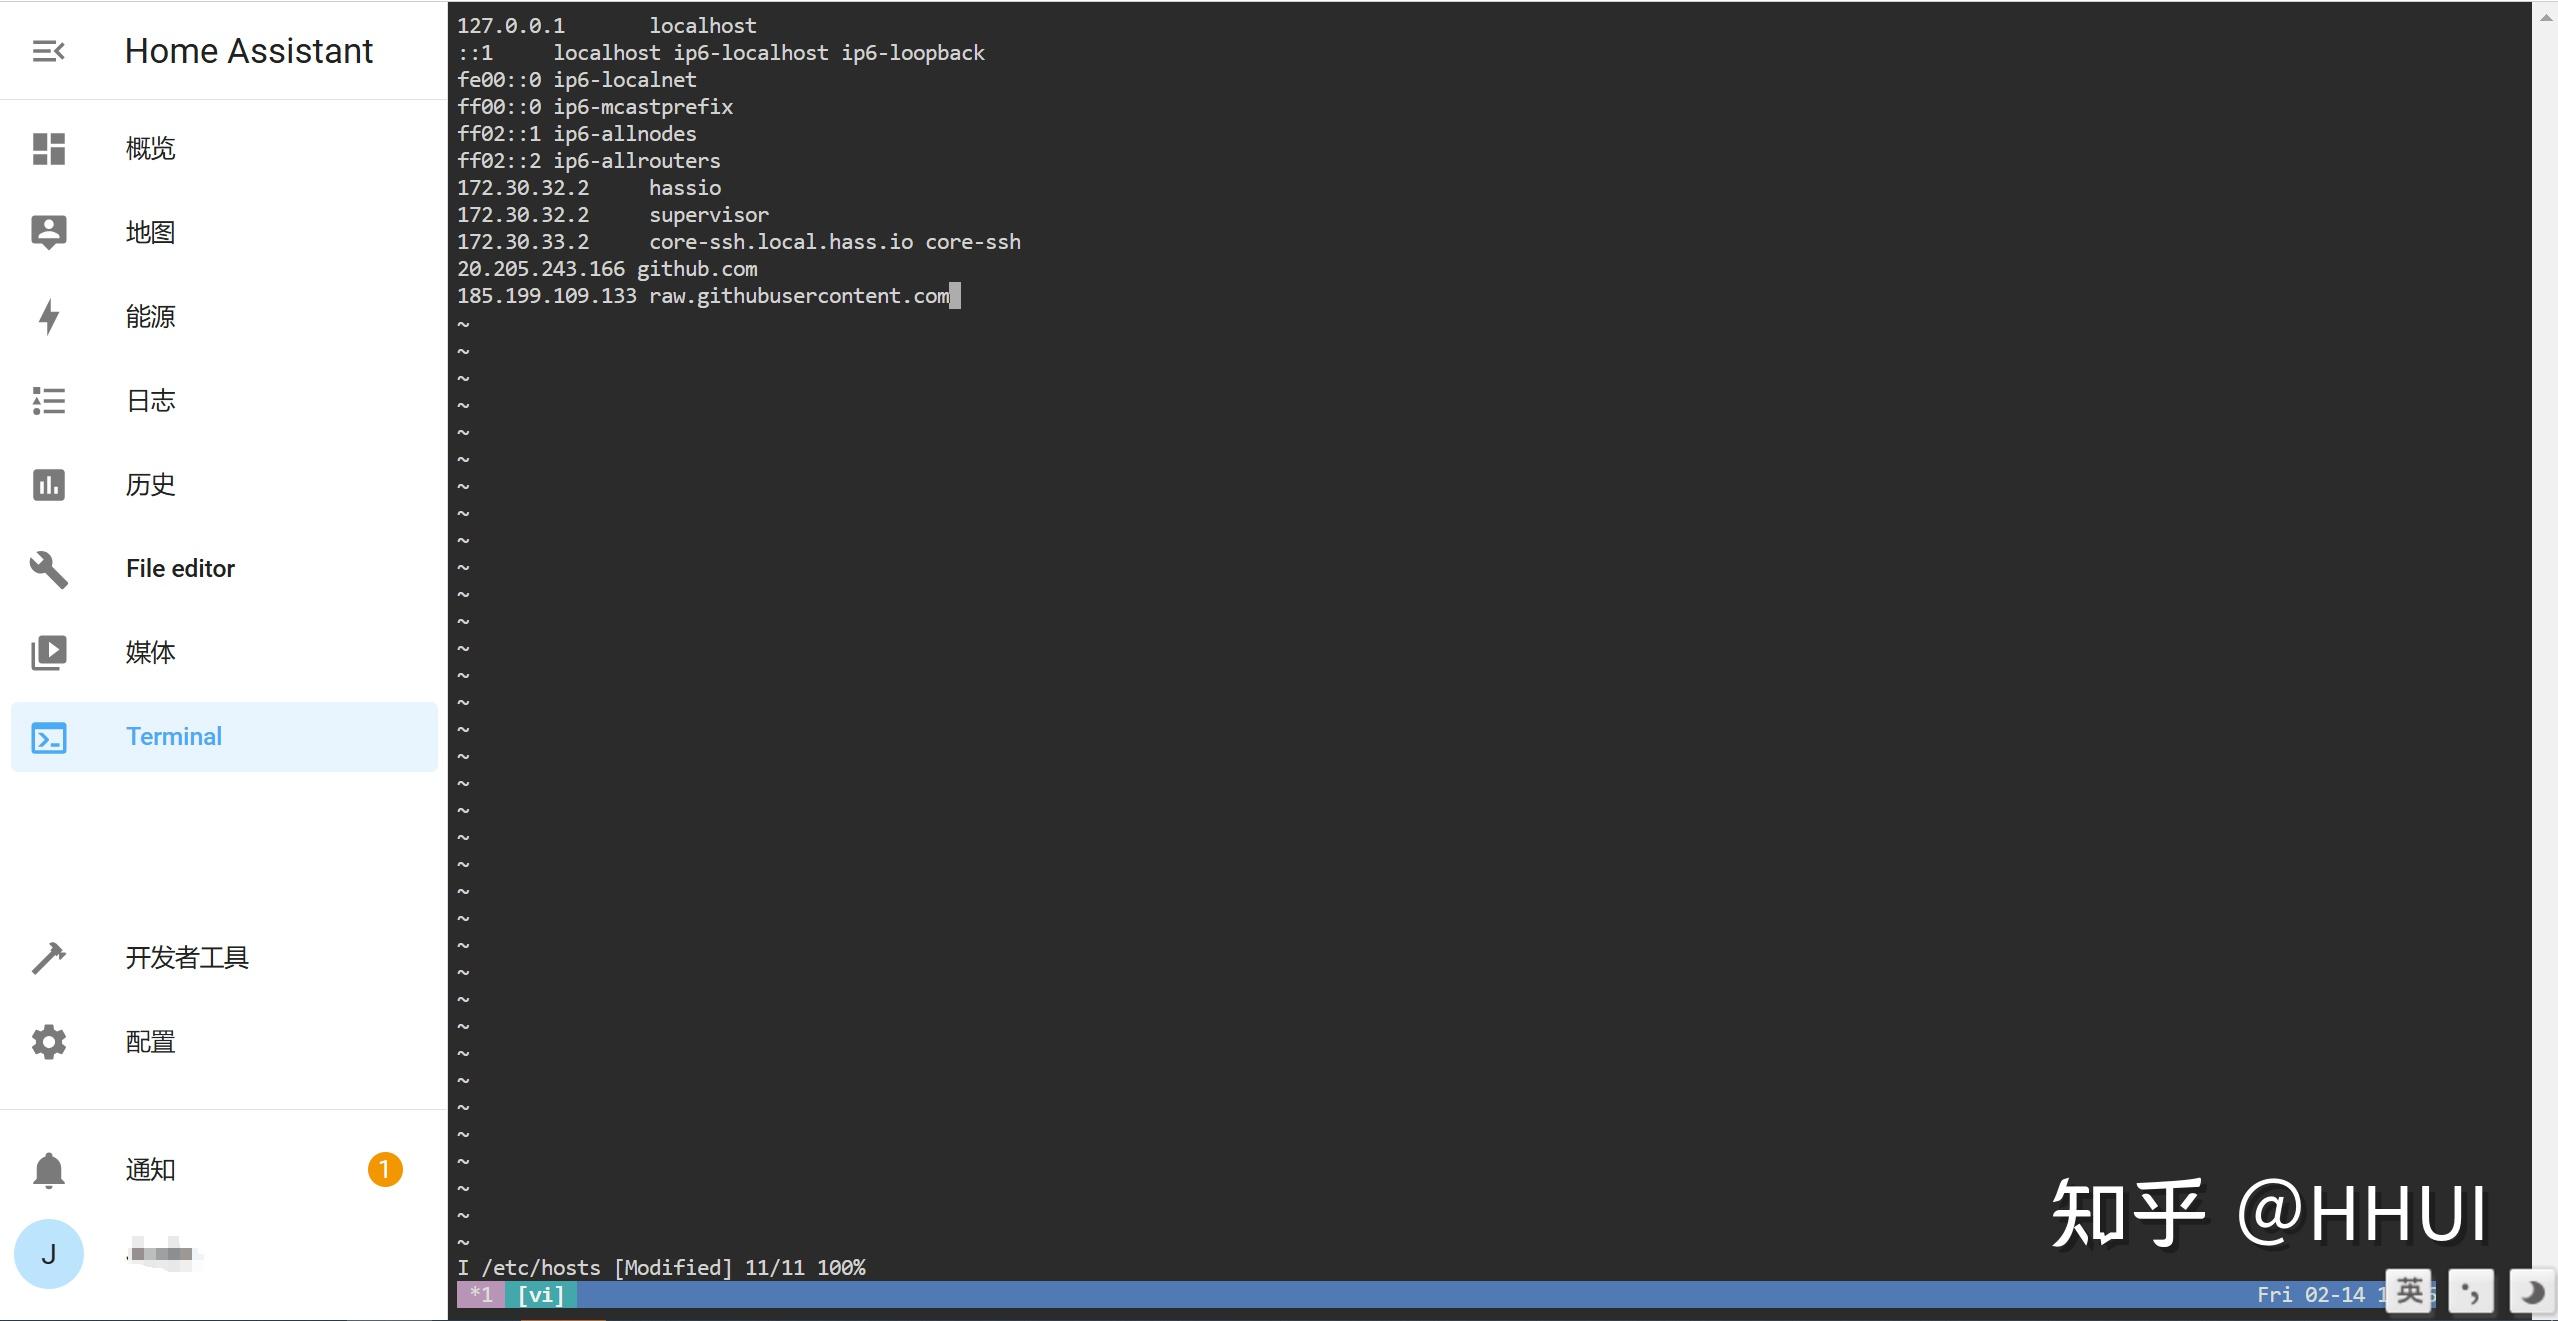Select the File editor menu label

pos(180,569)
